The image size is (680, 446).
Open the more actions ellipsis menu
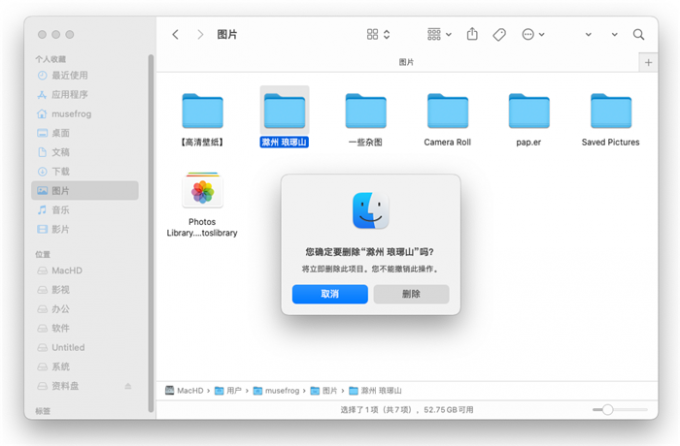533,34
